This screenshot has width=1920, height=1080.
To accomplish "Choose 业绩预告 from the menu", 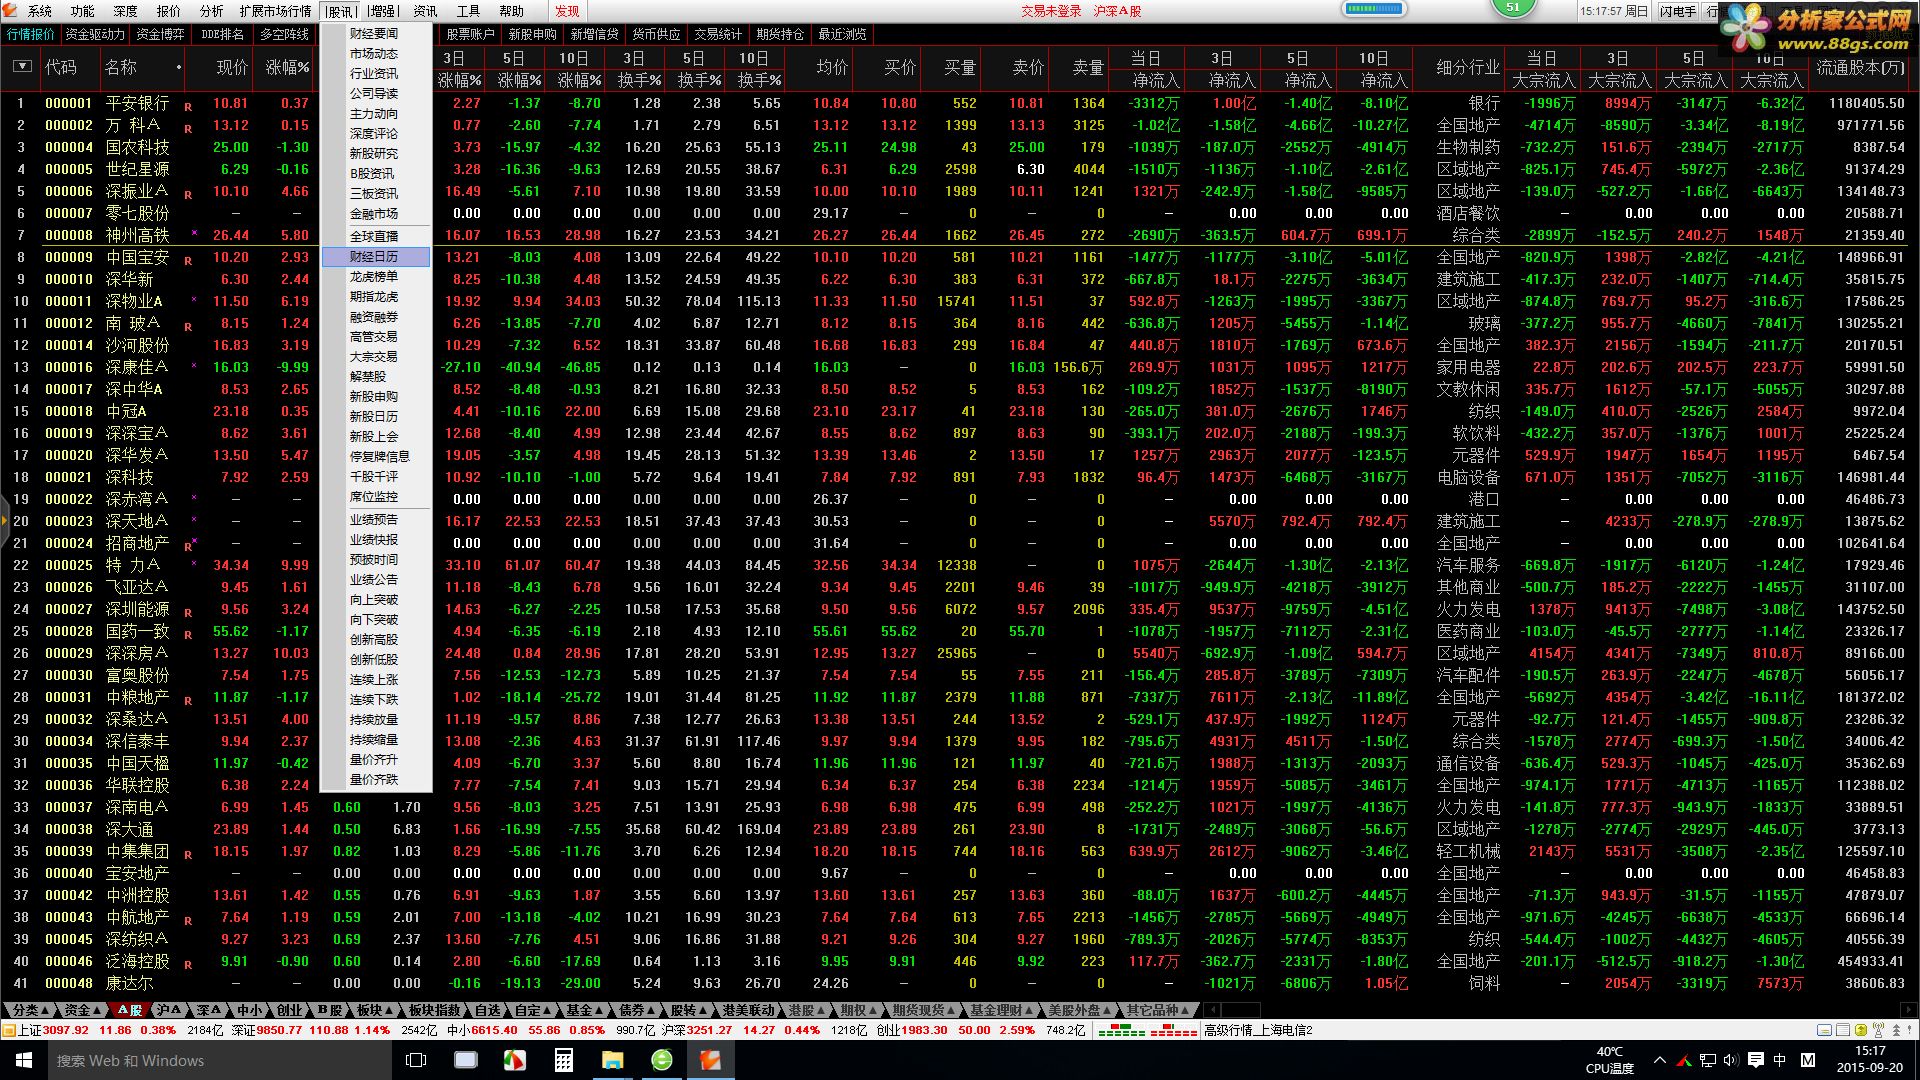I will coord(376,520).
